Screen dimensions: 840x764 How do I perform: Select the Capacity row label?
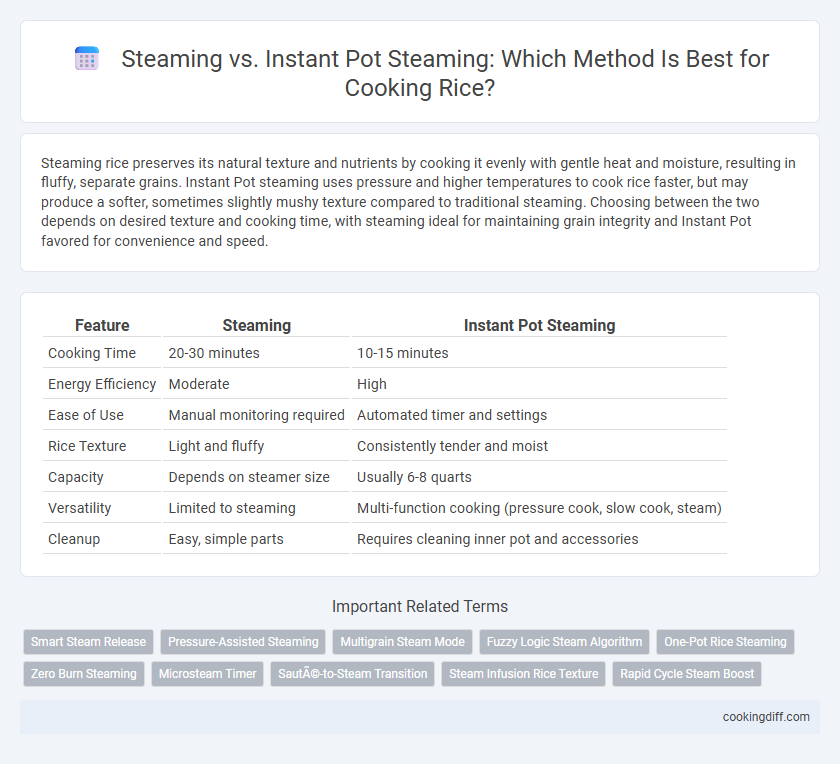pos(76,477)
